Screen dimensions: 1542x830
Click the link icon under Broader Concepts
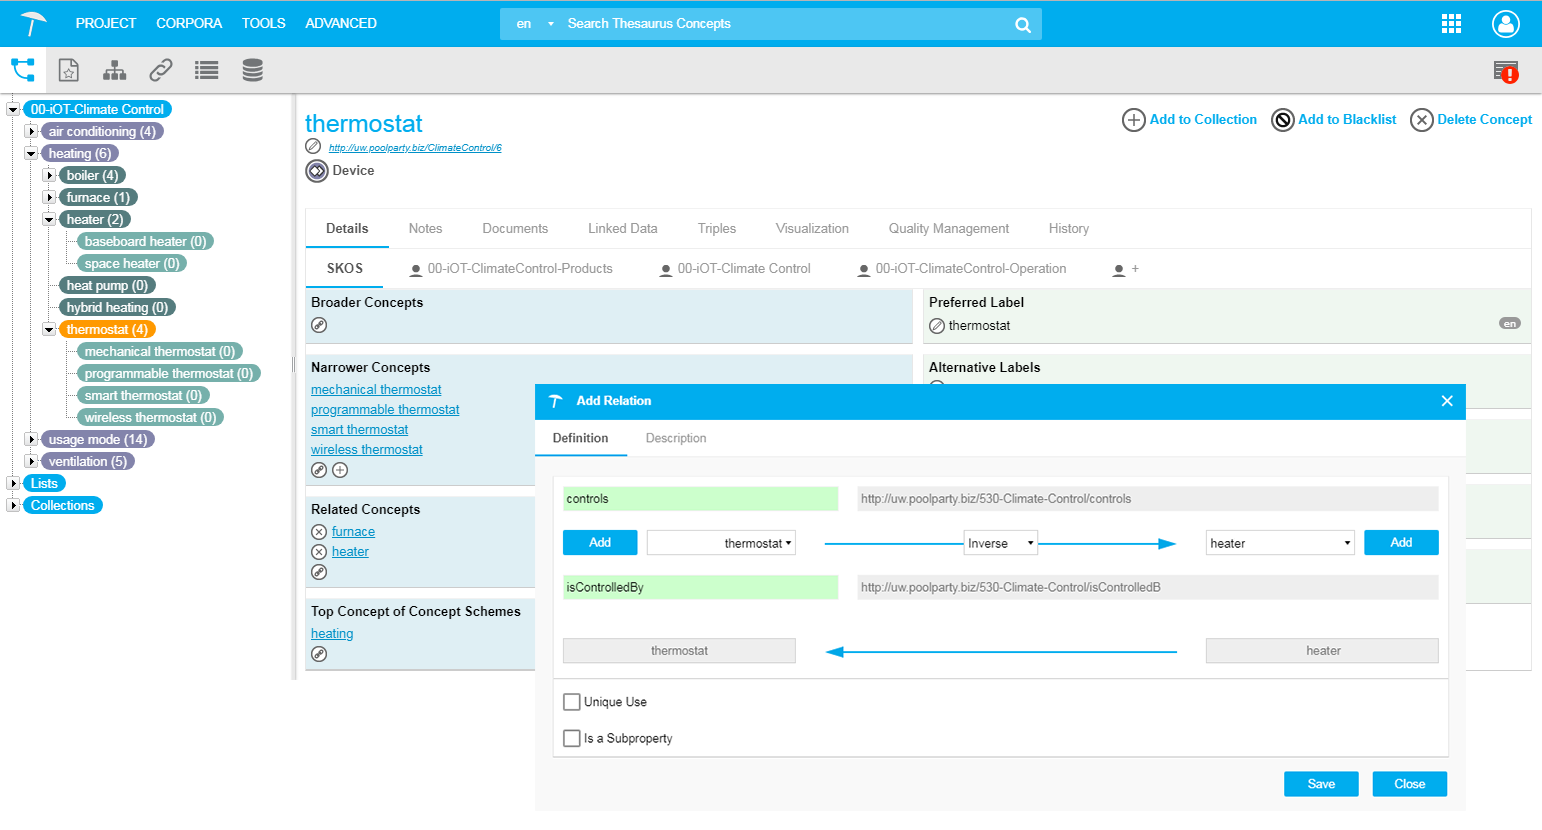(319, 325)
